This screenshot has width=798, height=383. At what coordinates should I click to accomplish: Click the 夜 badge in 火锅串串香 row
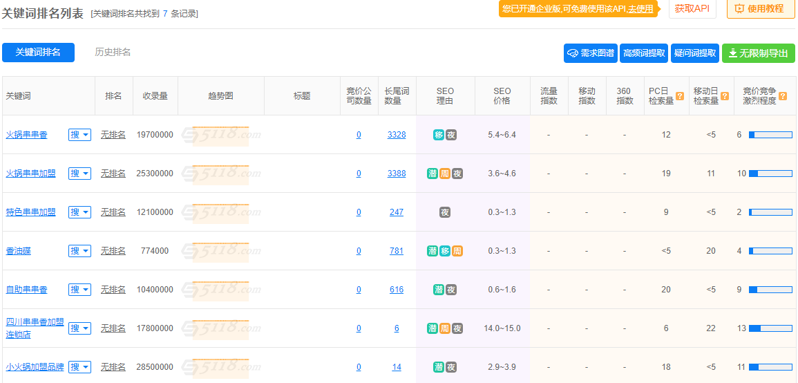pos(451,135)
